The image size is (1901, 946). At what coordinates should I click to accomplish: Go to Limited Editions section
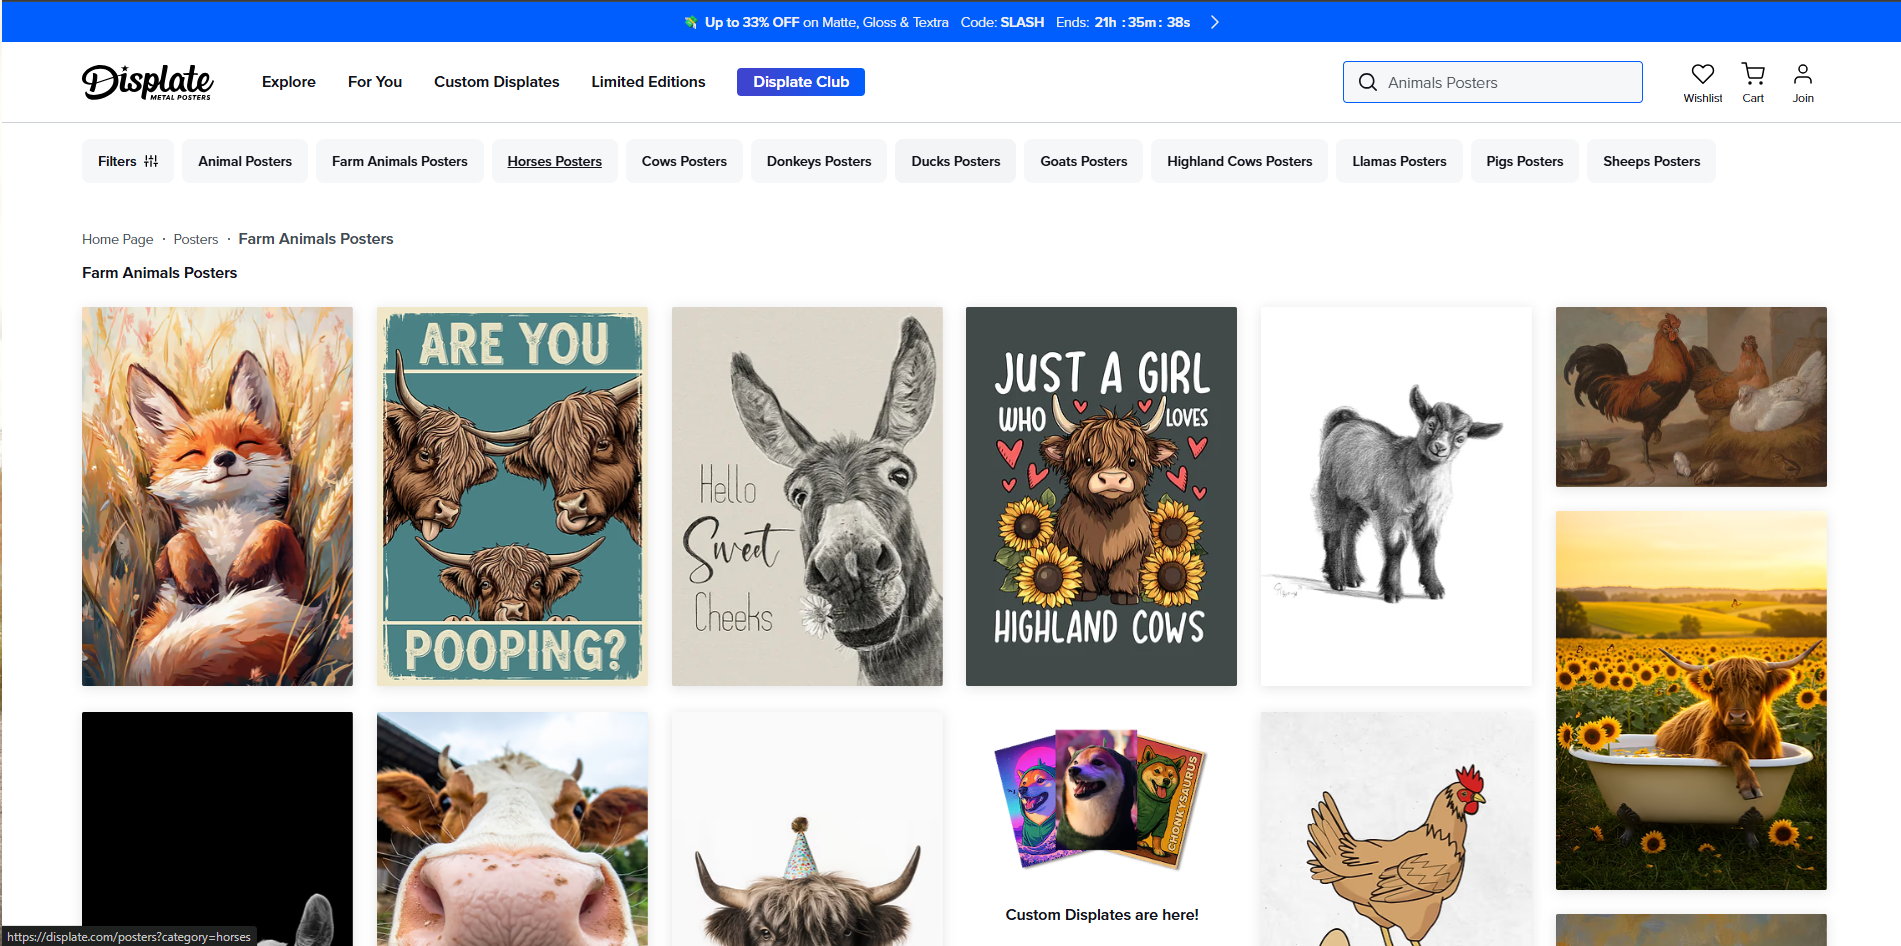coord(648,82)
